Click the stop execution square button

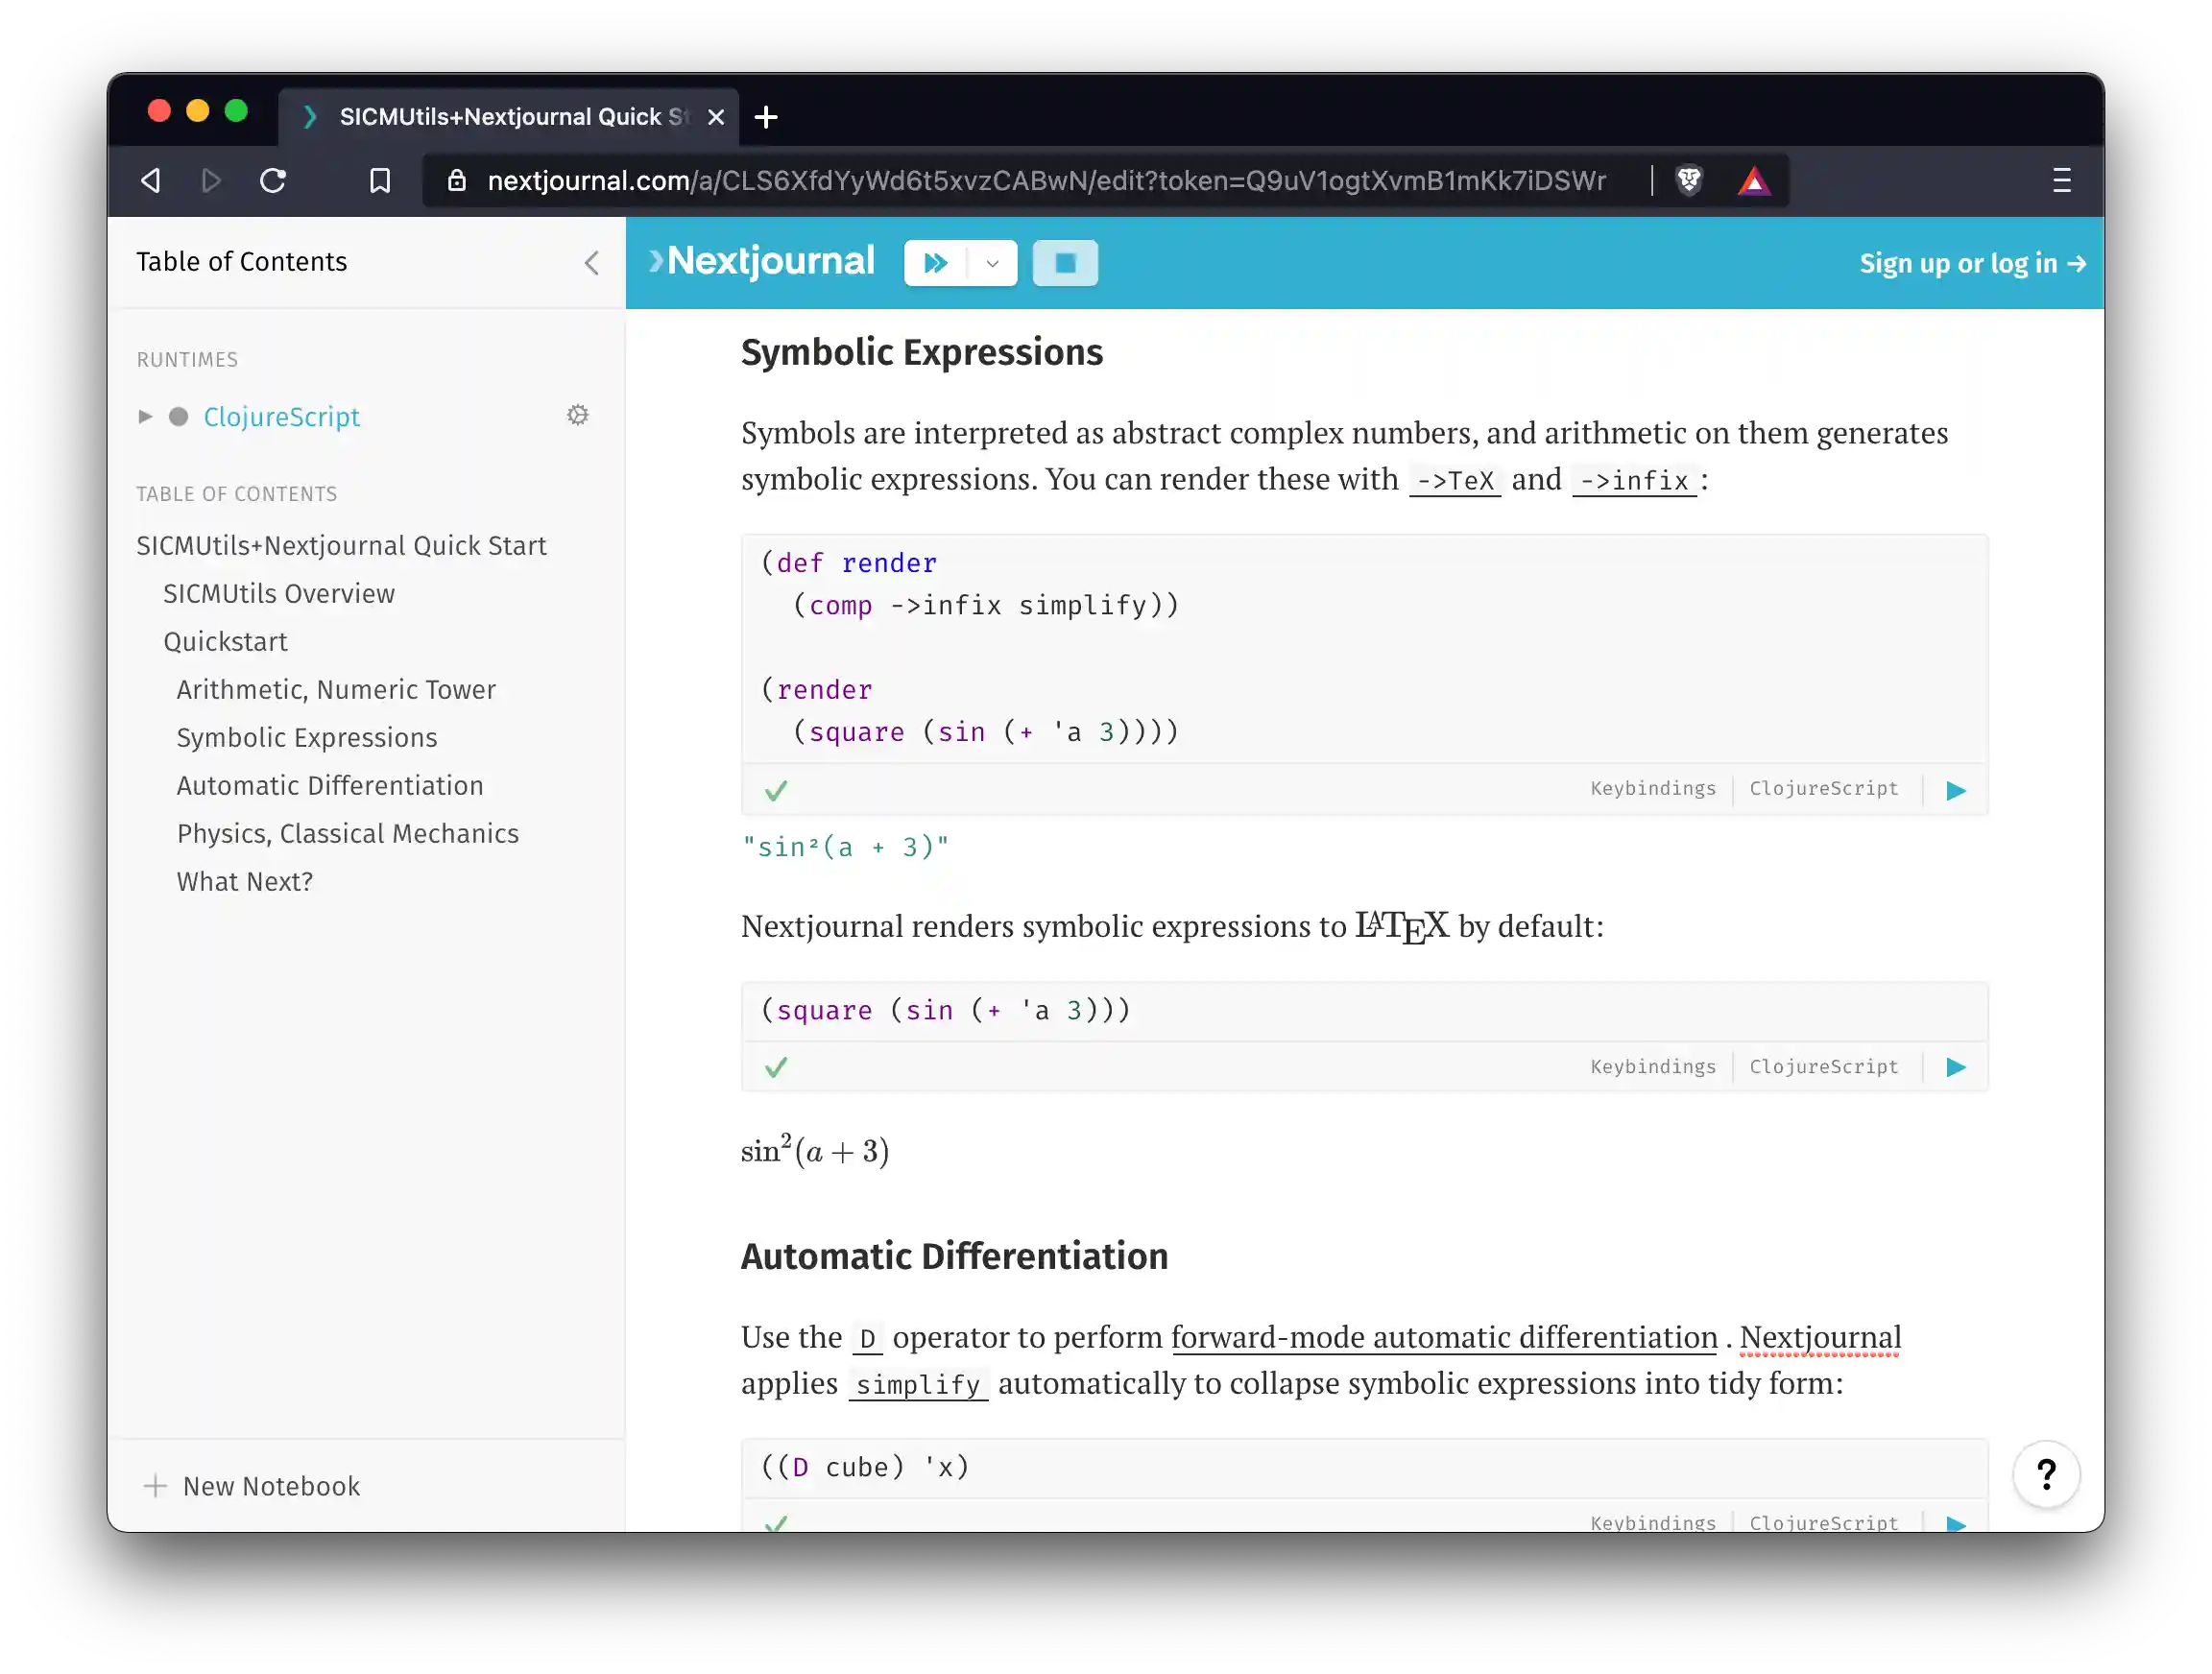click(x=1065, y=263)
